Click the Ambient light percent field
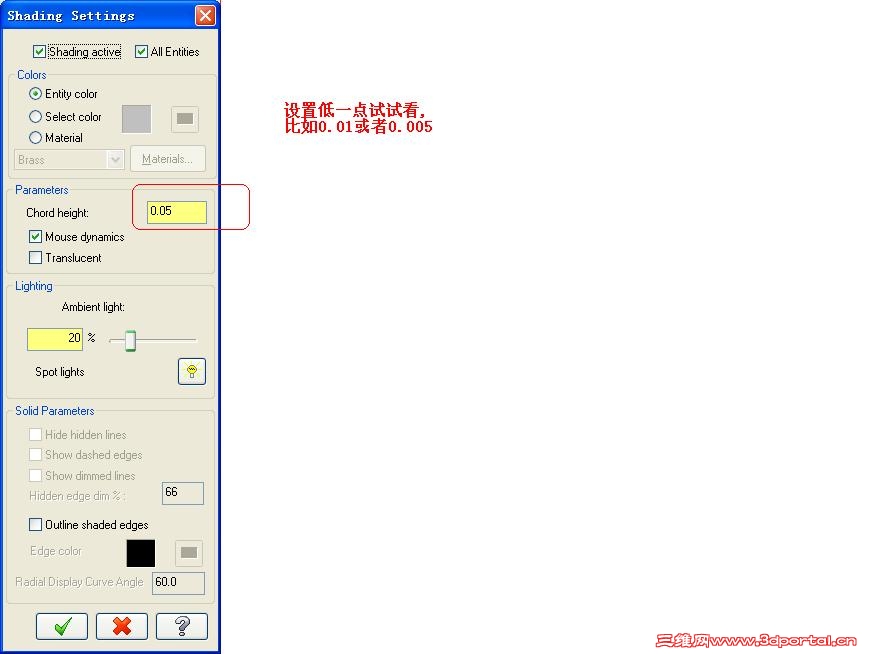This screenshot has width=876, height=654. (55, 339)
